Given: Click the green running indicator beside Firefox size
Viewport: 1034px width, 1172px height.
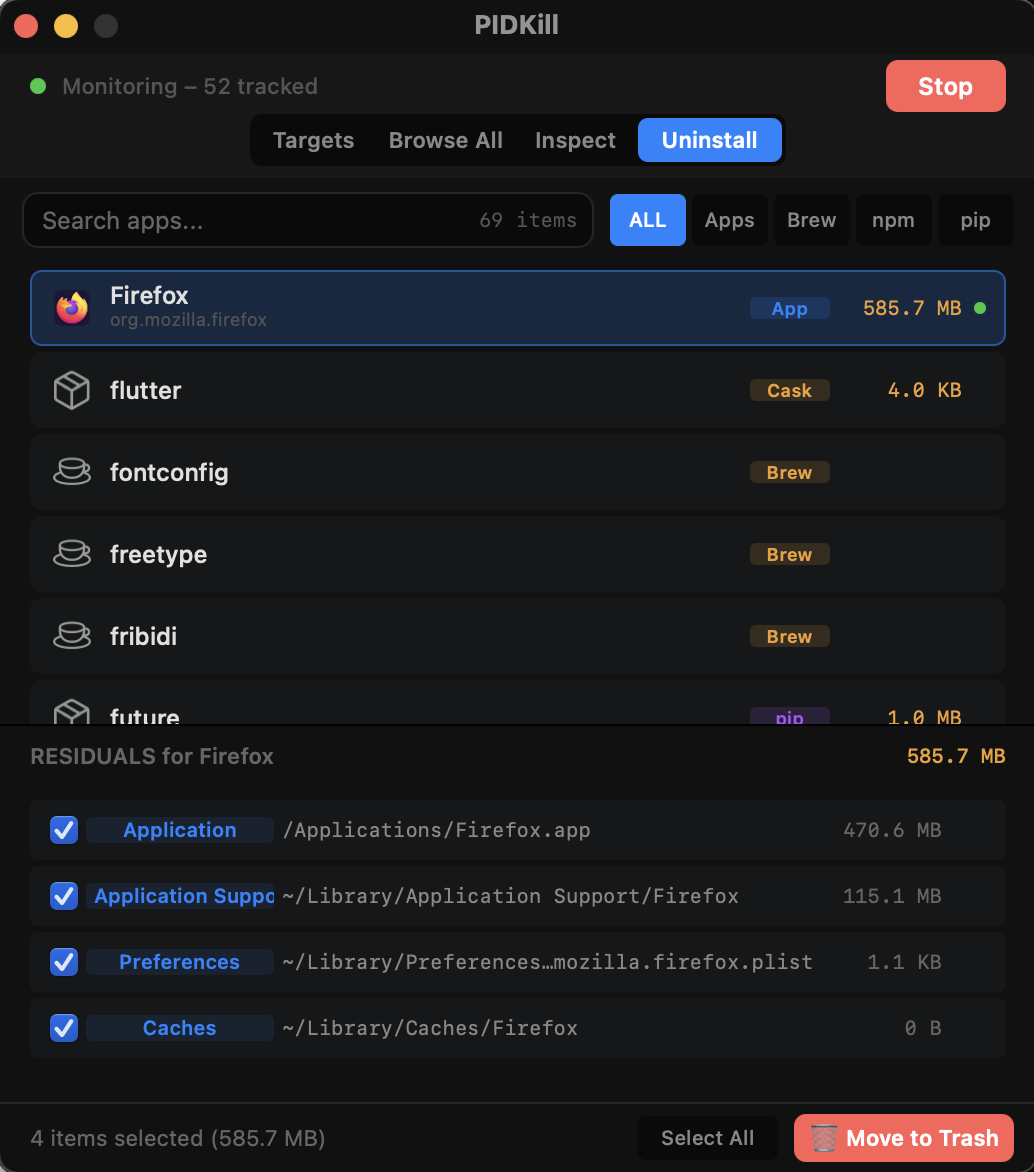Looking at the screenshot, I should pyautogui.click(x=980, y=308).
